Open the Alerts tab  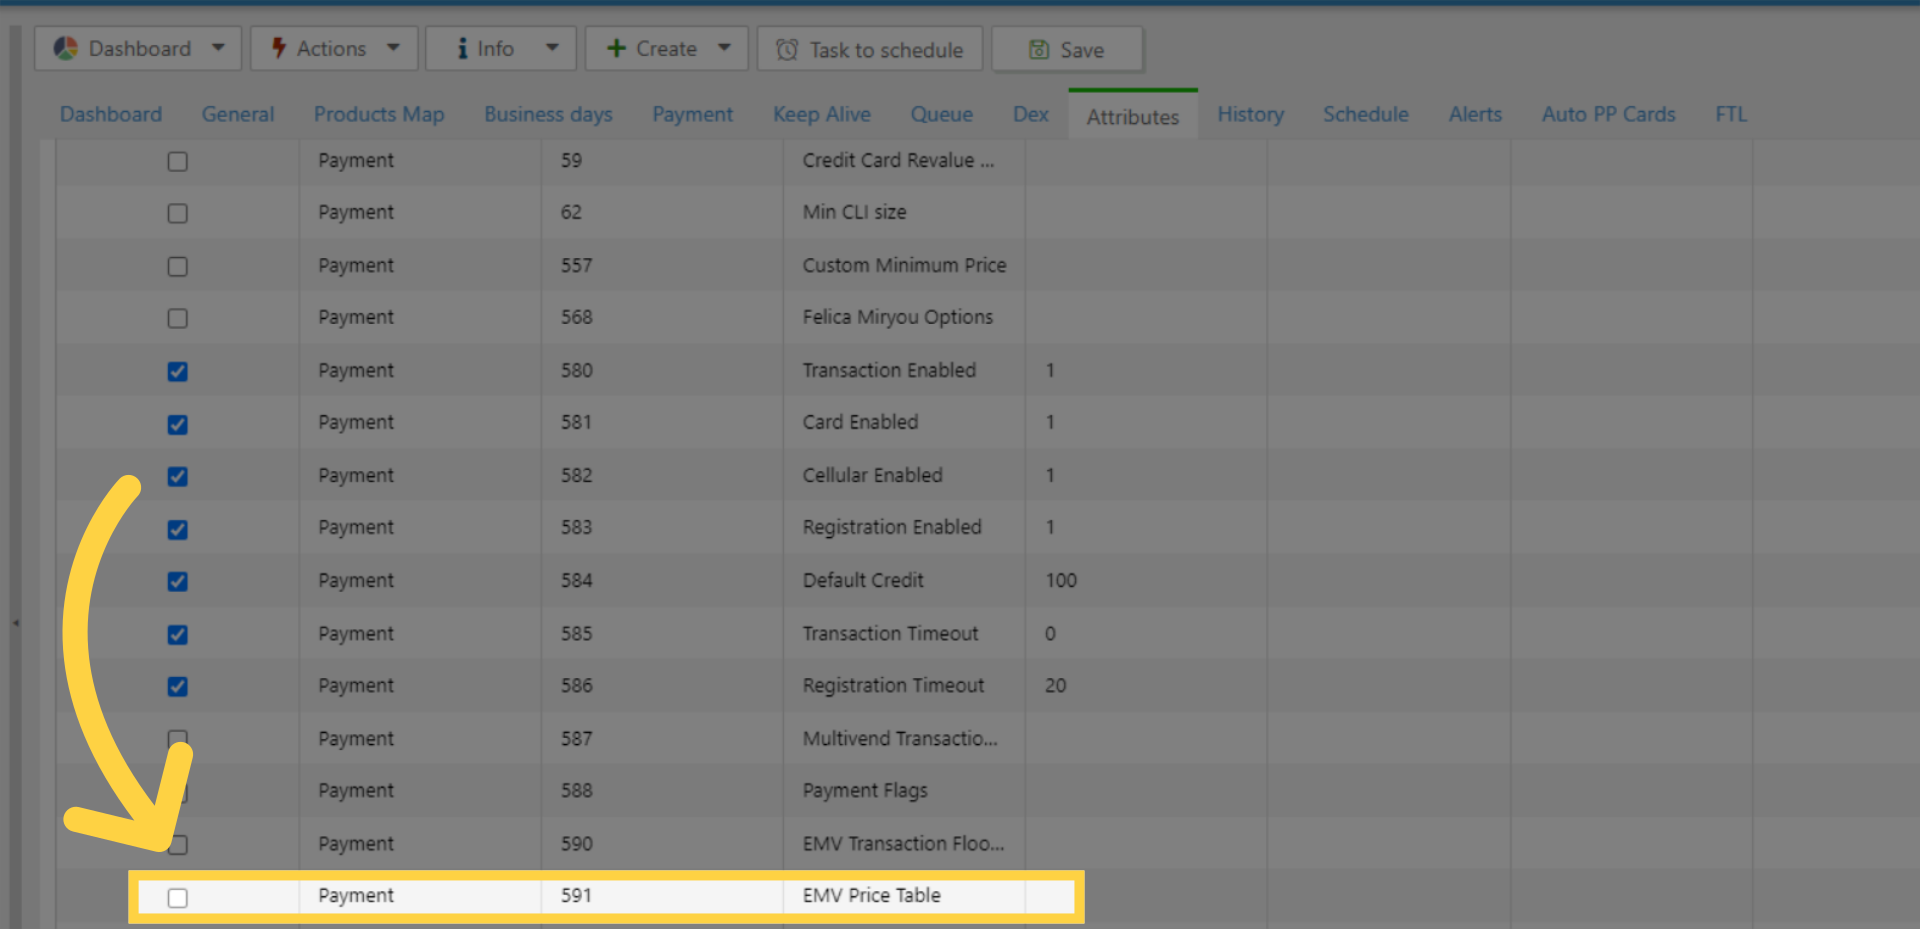(1475, 114)
